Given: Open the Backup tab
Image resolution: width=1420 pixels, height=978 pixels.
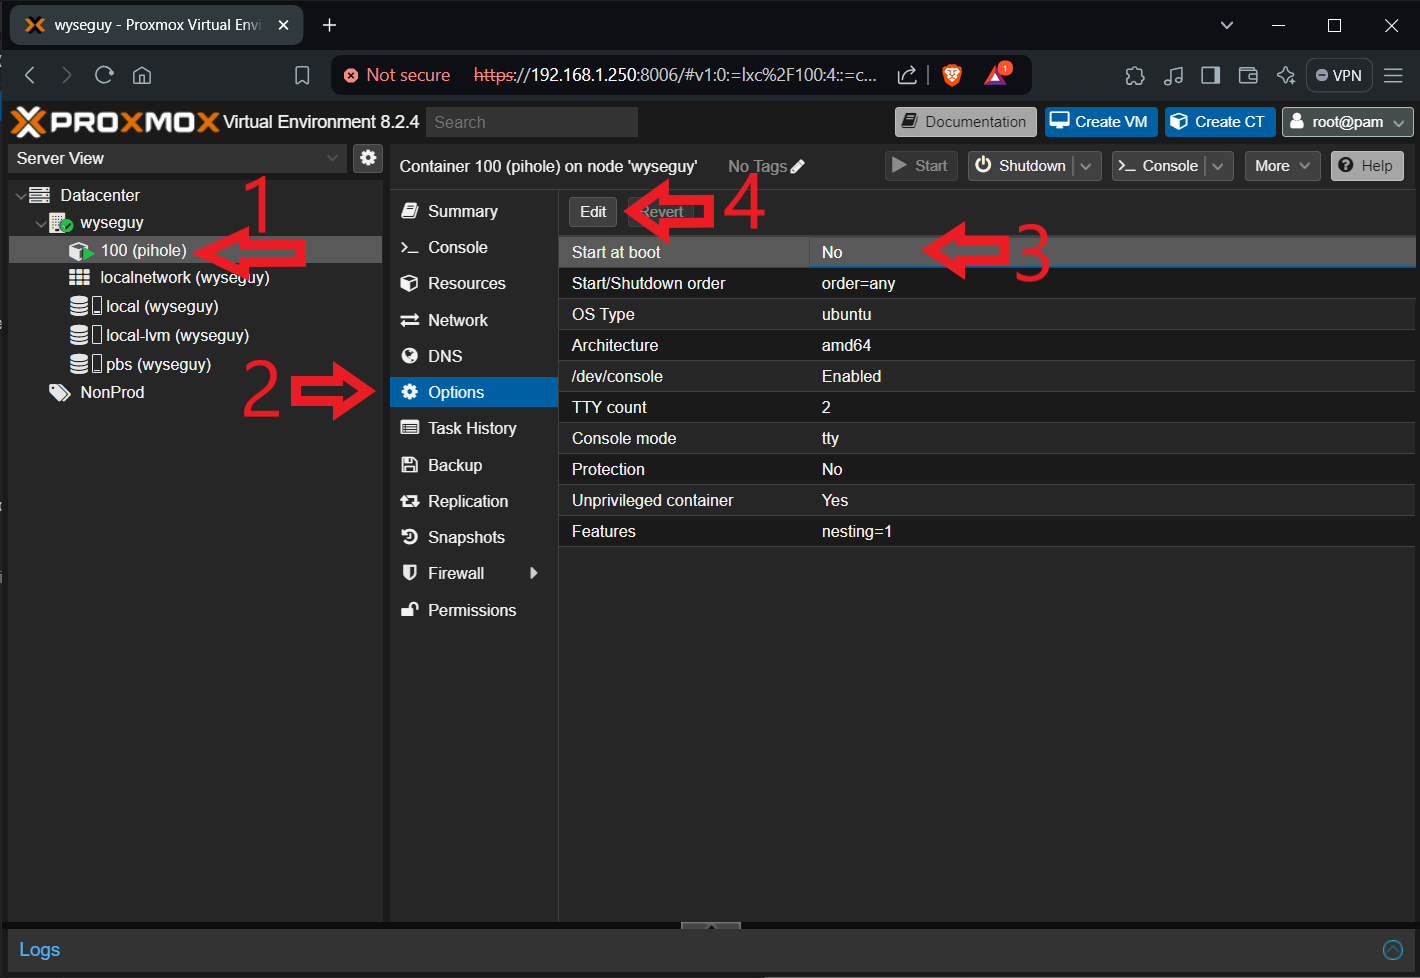Looking at the screenshot, I should (x=473, y=465).
